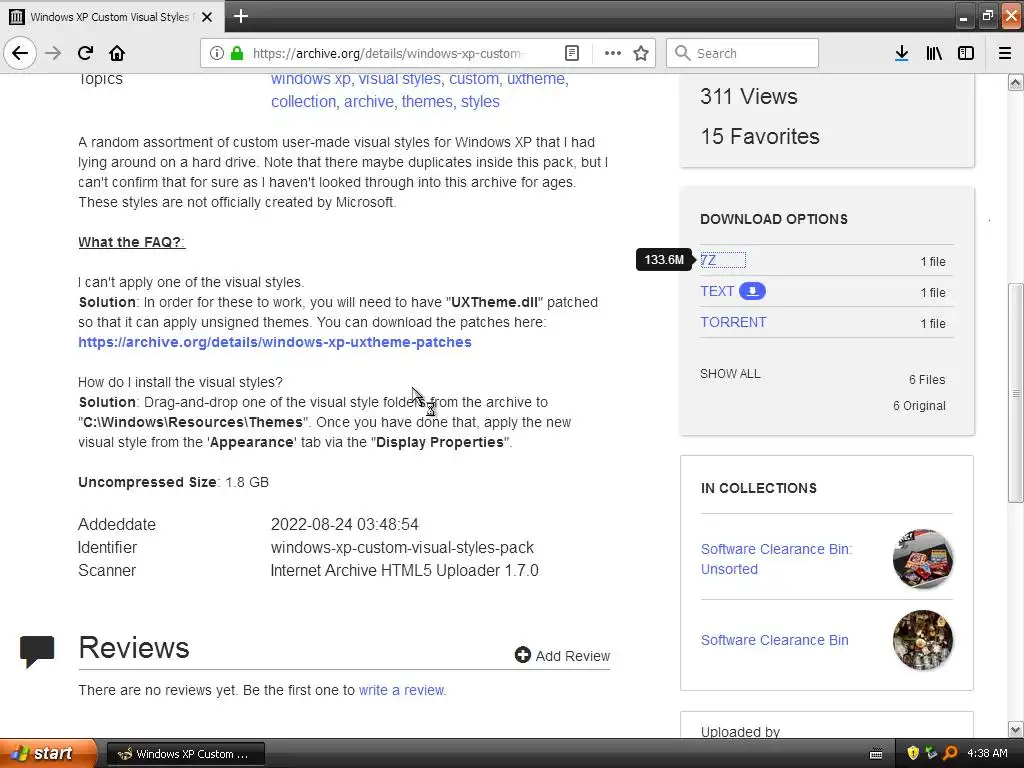The height and width of the screenshot is (768, 1024).
Task: Click the 4:38 AM clock
Action: 987,754
